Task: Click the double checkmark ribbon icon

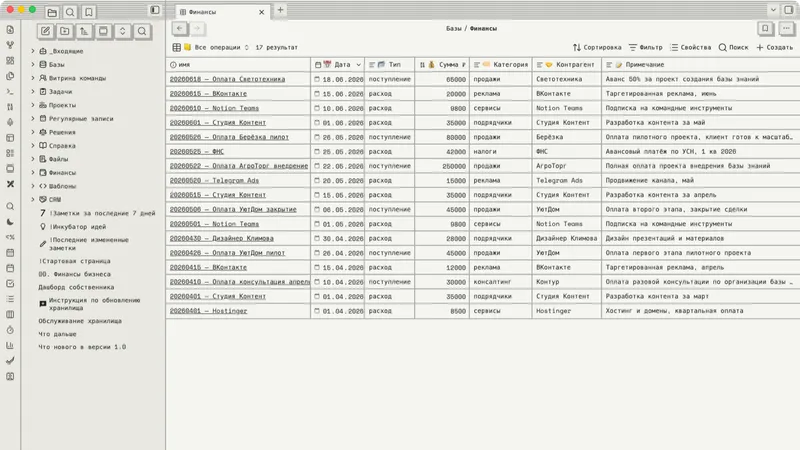Action: coord(10,361)
